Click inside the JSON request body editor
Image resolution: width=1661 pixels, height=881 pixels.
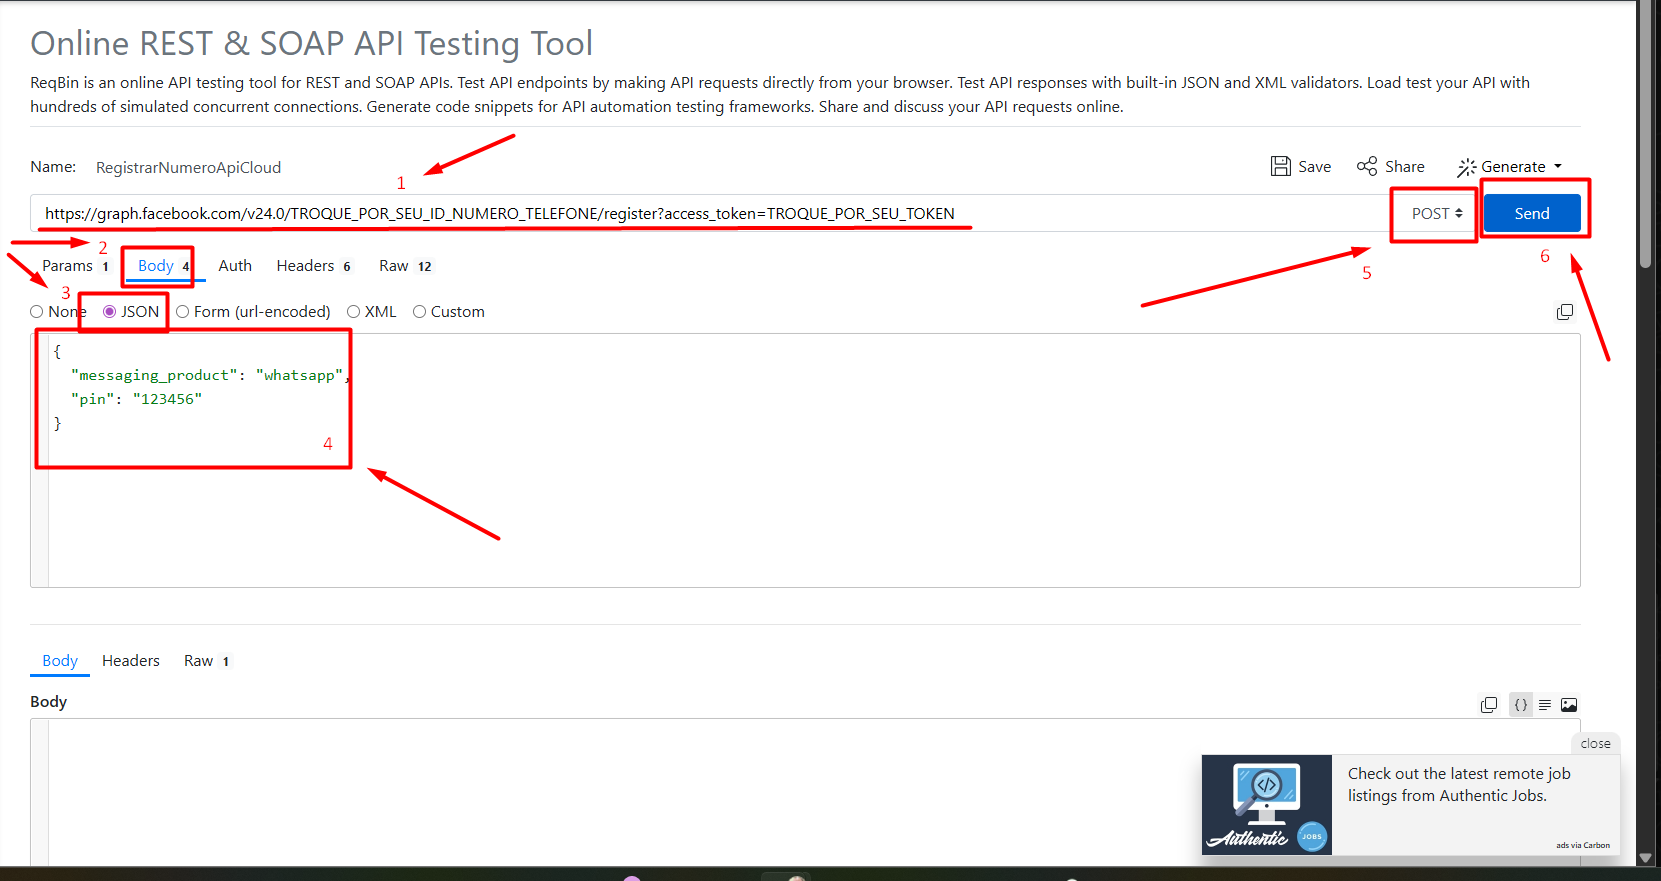pos(814,460)
